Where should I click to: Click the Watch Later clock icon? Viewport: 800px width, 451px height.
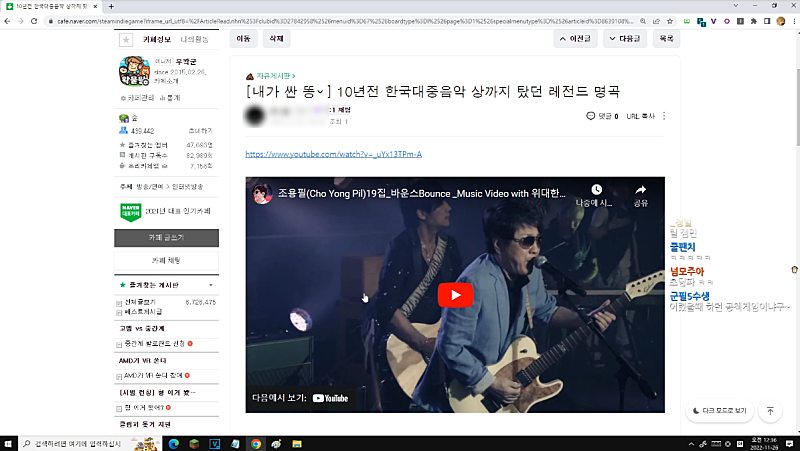(x=596, y=189)
